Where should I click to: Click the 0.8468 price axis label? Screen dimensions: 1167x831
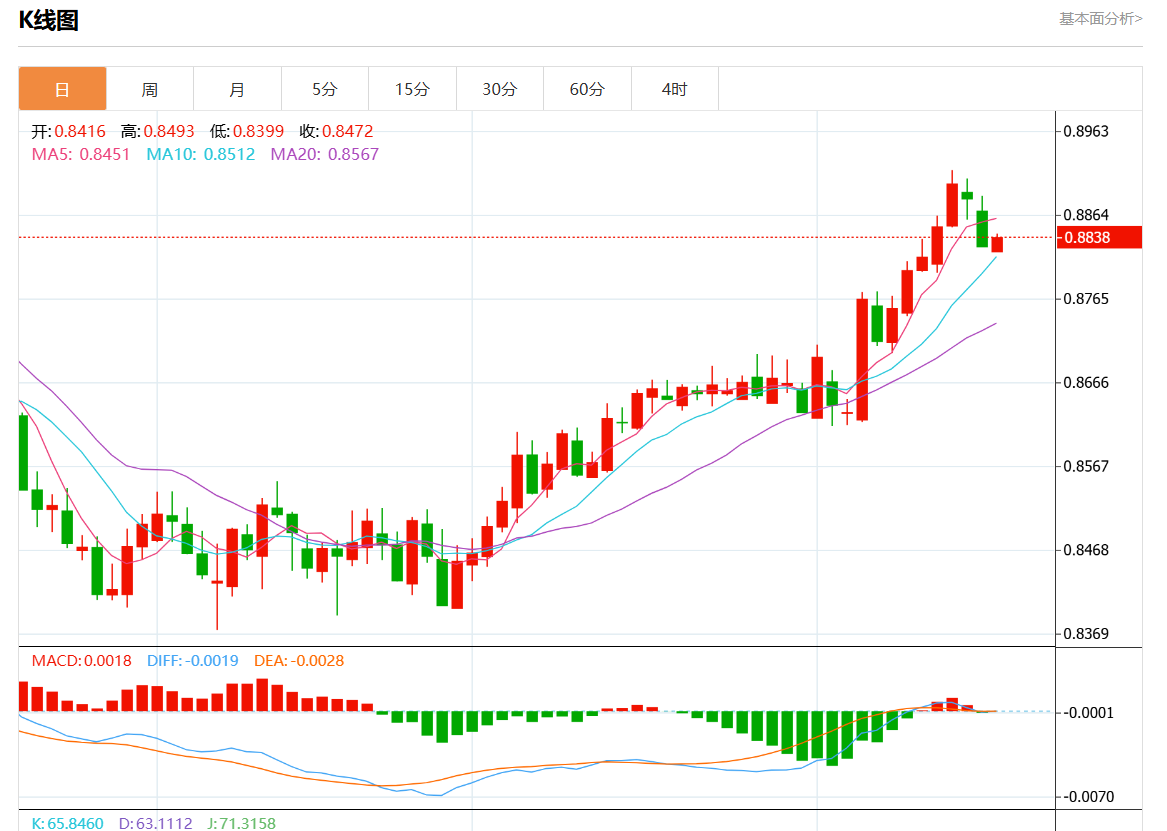(1086, 550)
